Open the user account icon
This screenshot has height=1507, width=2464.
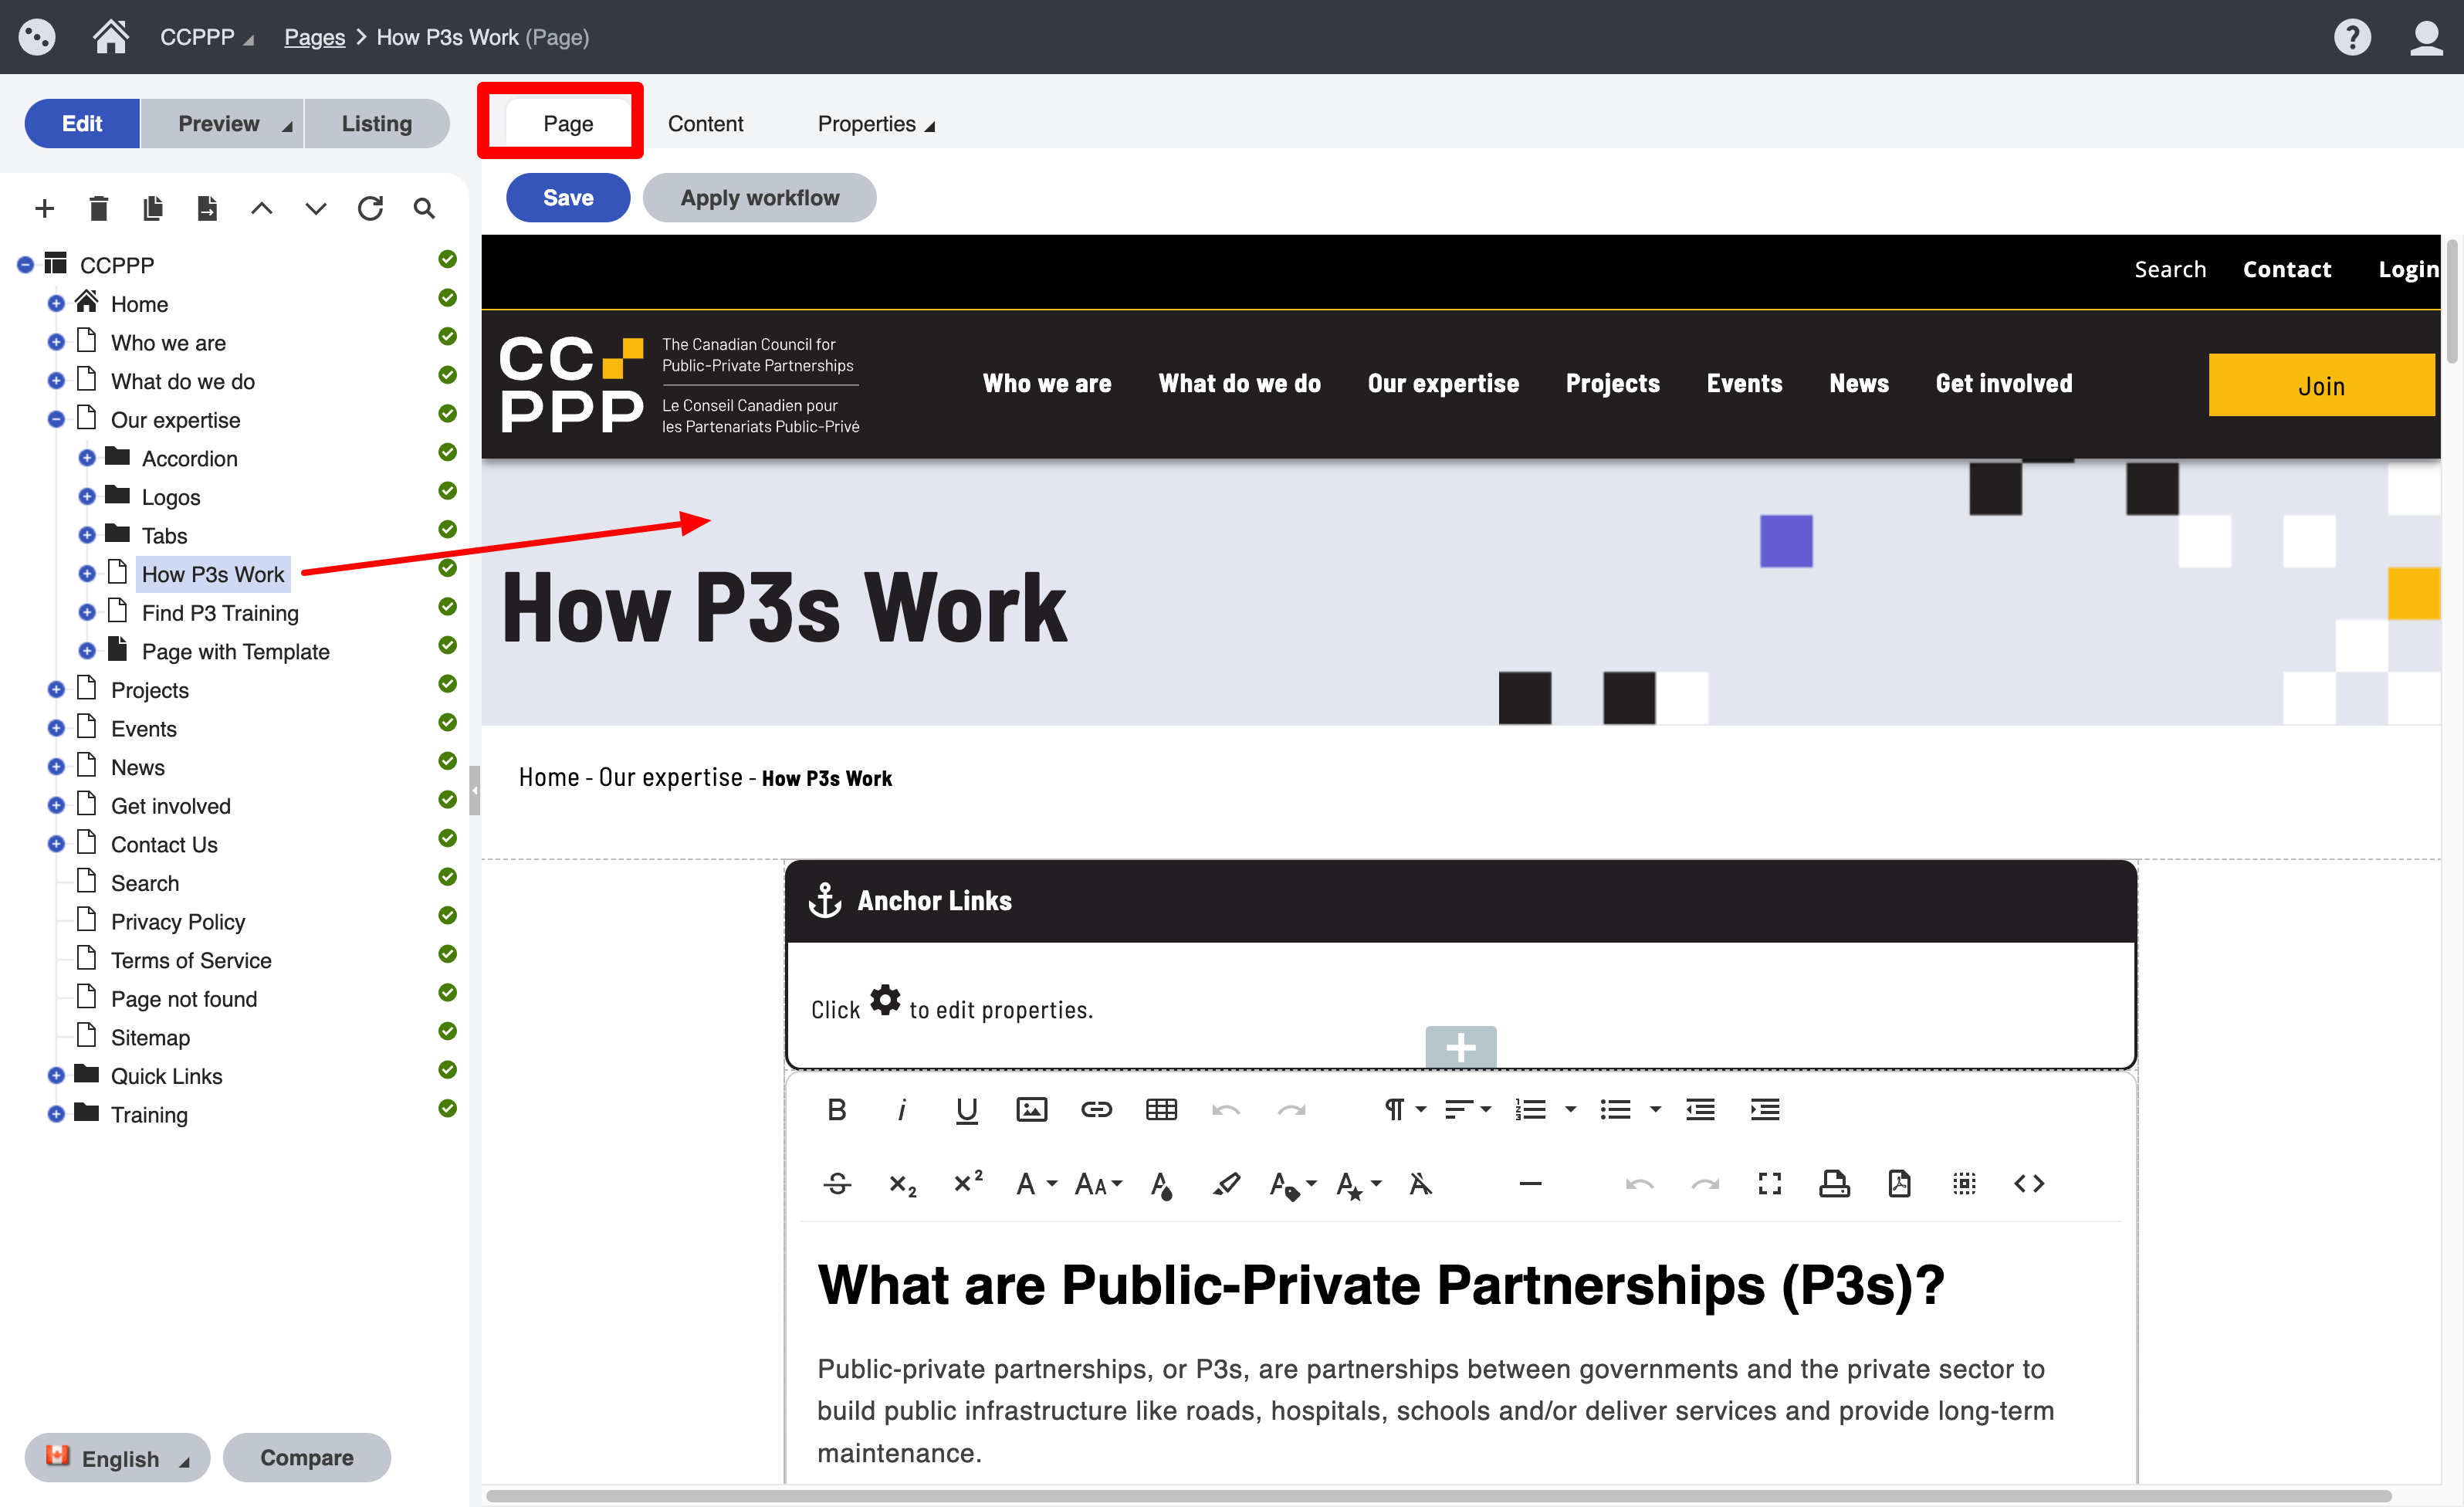[2426, 37]
